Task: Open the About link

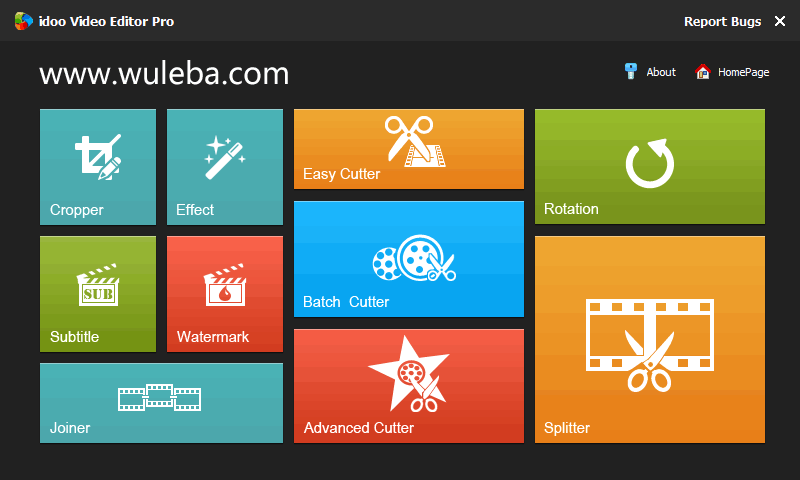Action: point(661,72)
